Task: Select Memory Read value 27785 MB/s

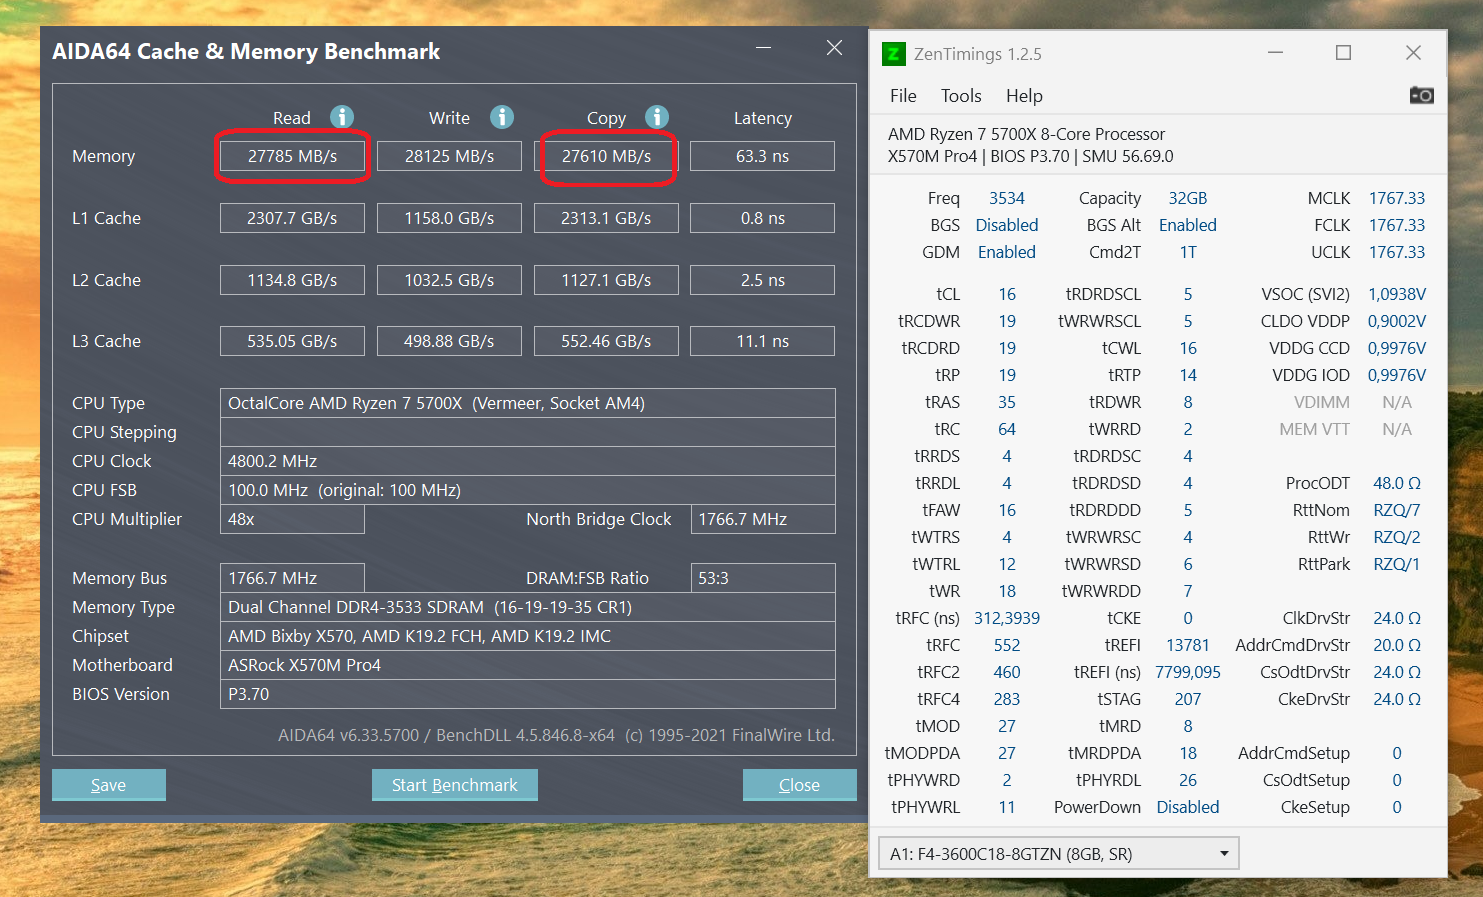Action: 292,156
